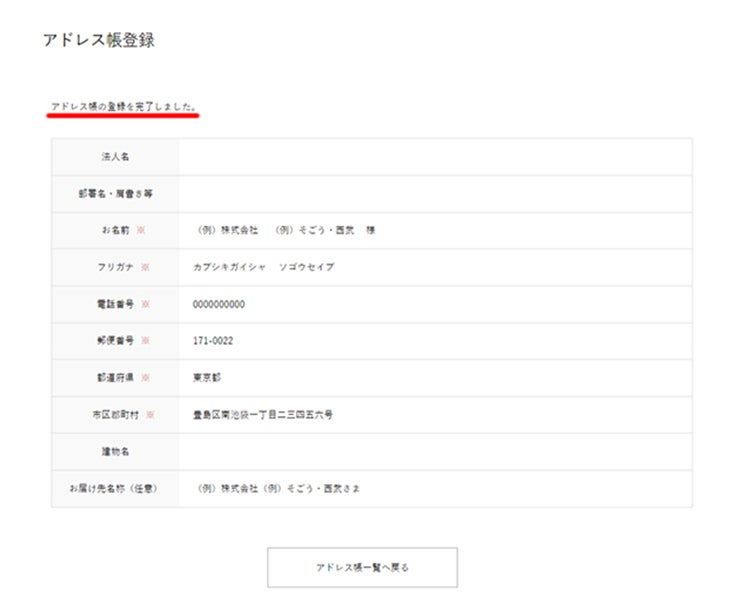Screen dimensions: 750x600
Task: Click the 部署名・肩書き等 row label
Action: (115, 193)
